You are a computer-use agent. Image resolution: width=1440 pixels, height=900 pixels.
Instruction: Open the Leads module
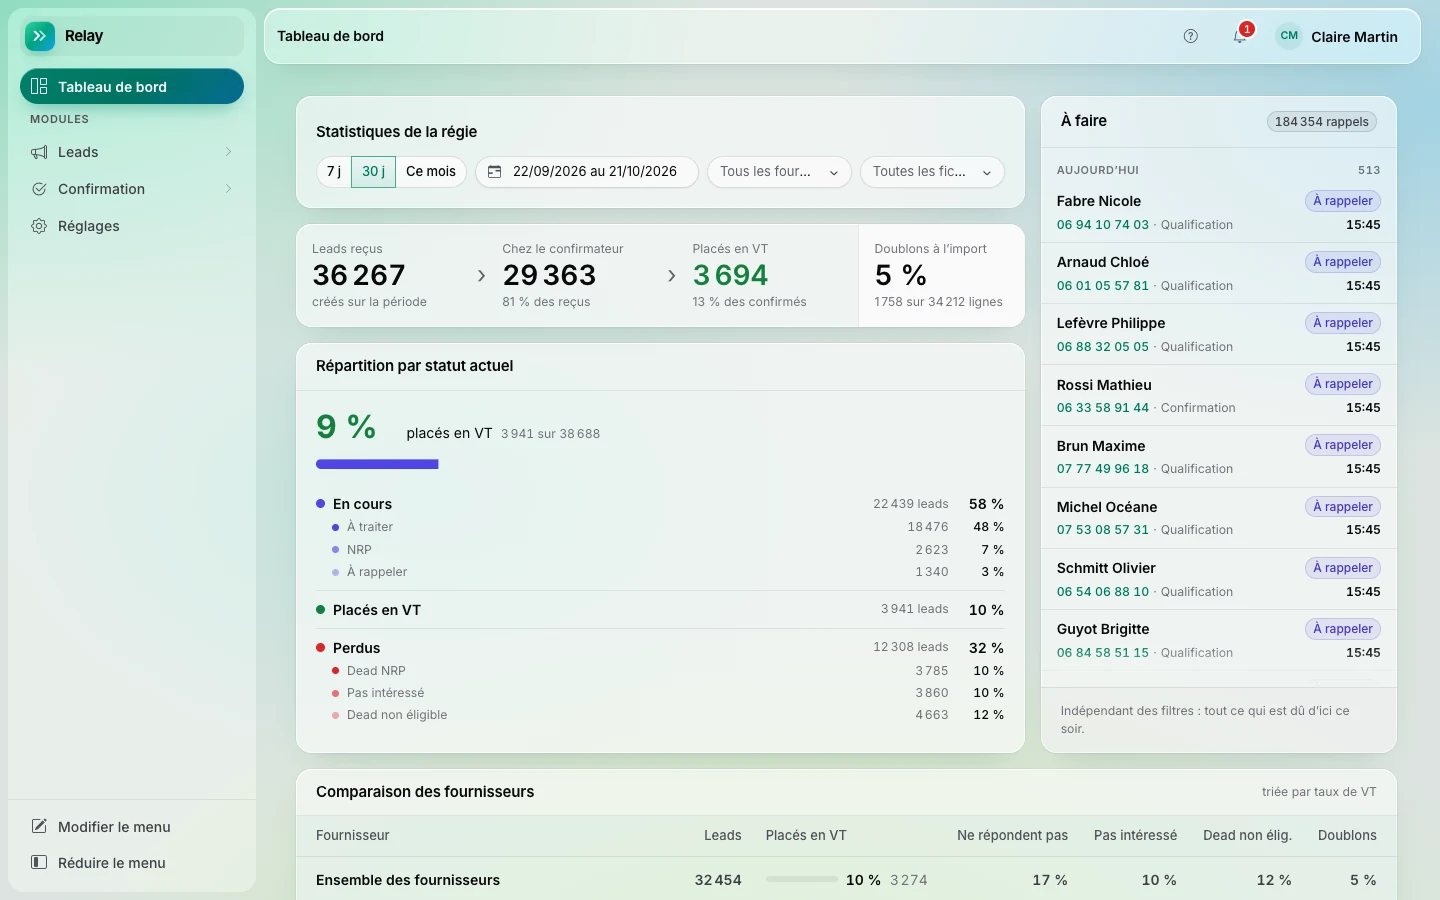click(132, 152)
